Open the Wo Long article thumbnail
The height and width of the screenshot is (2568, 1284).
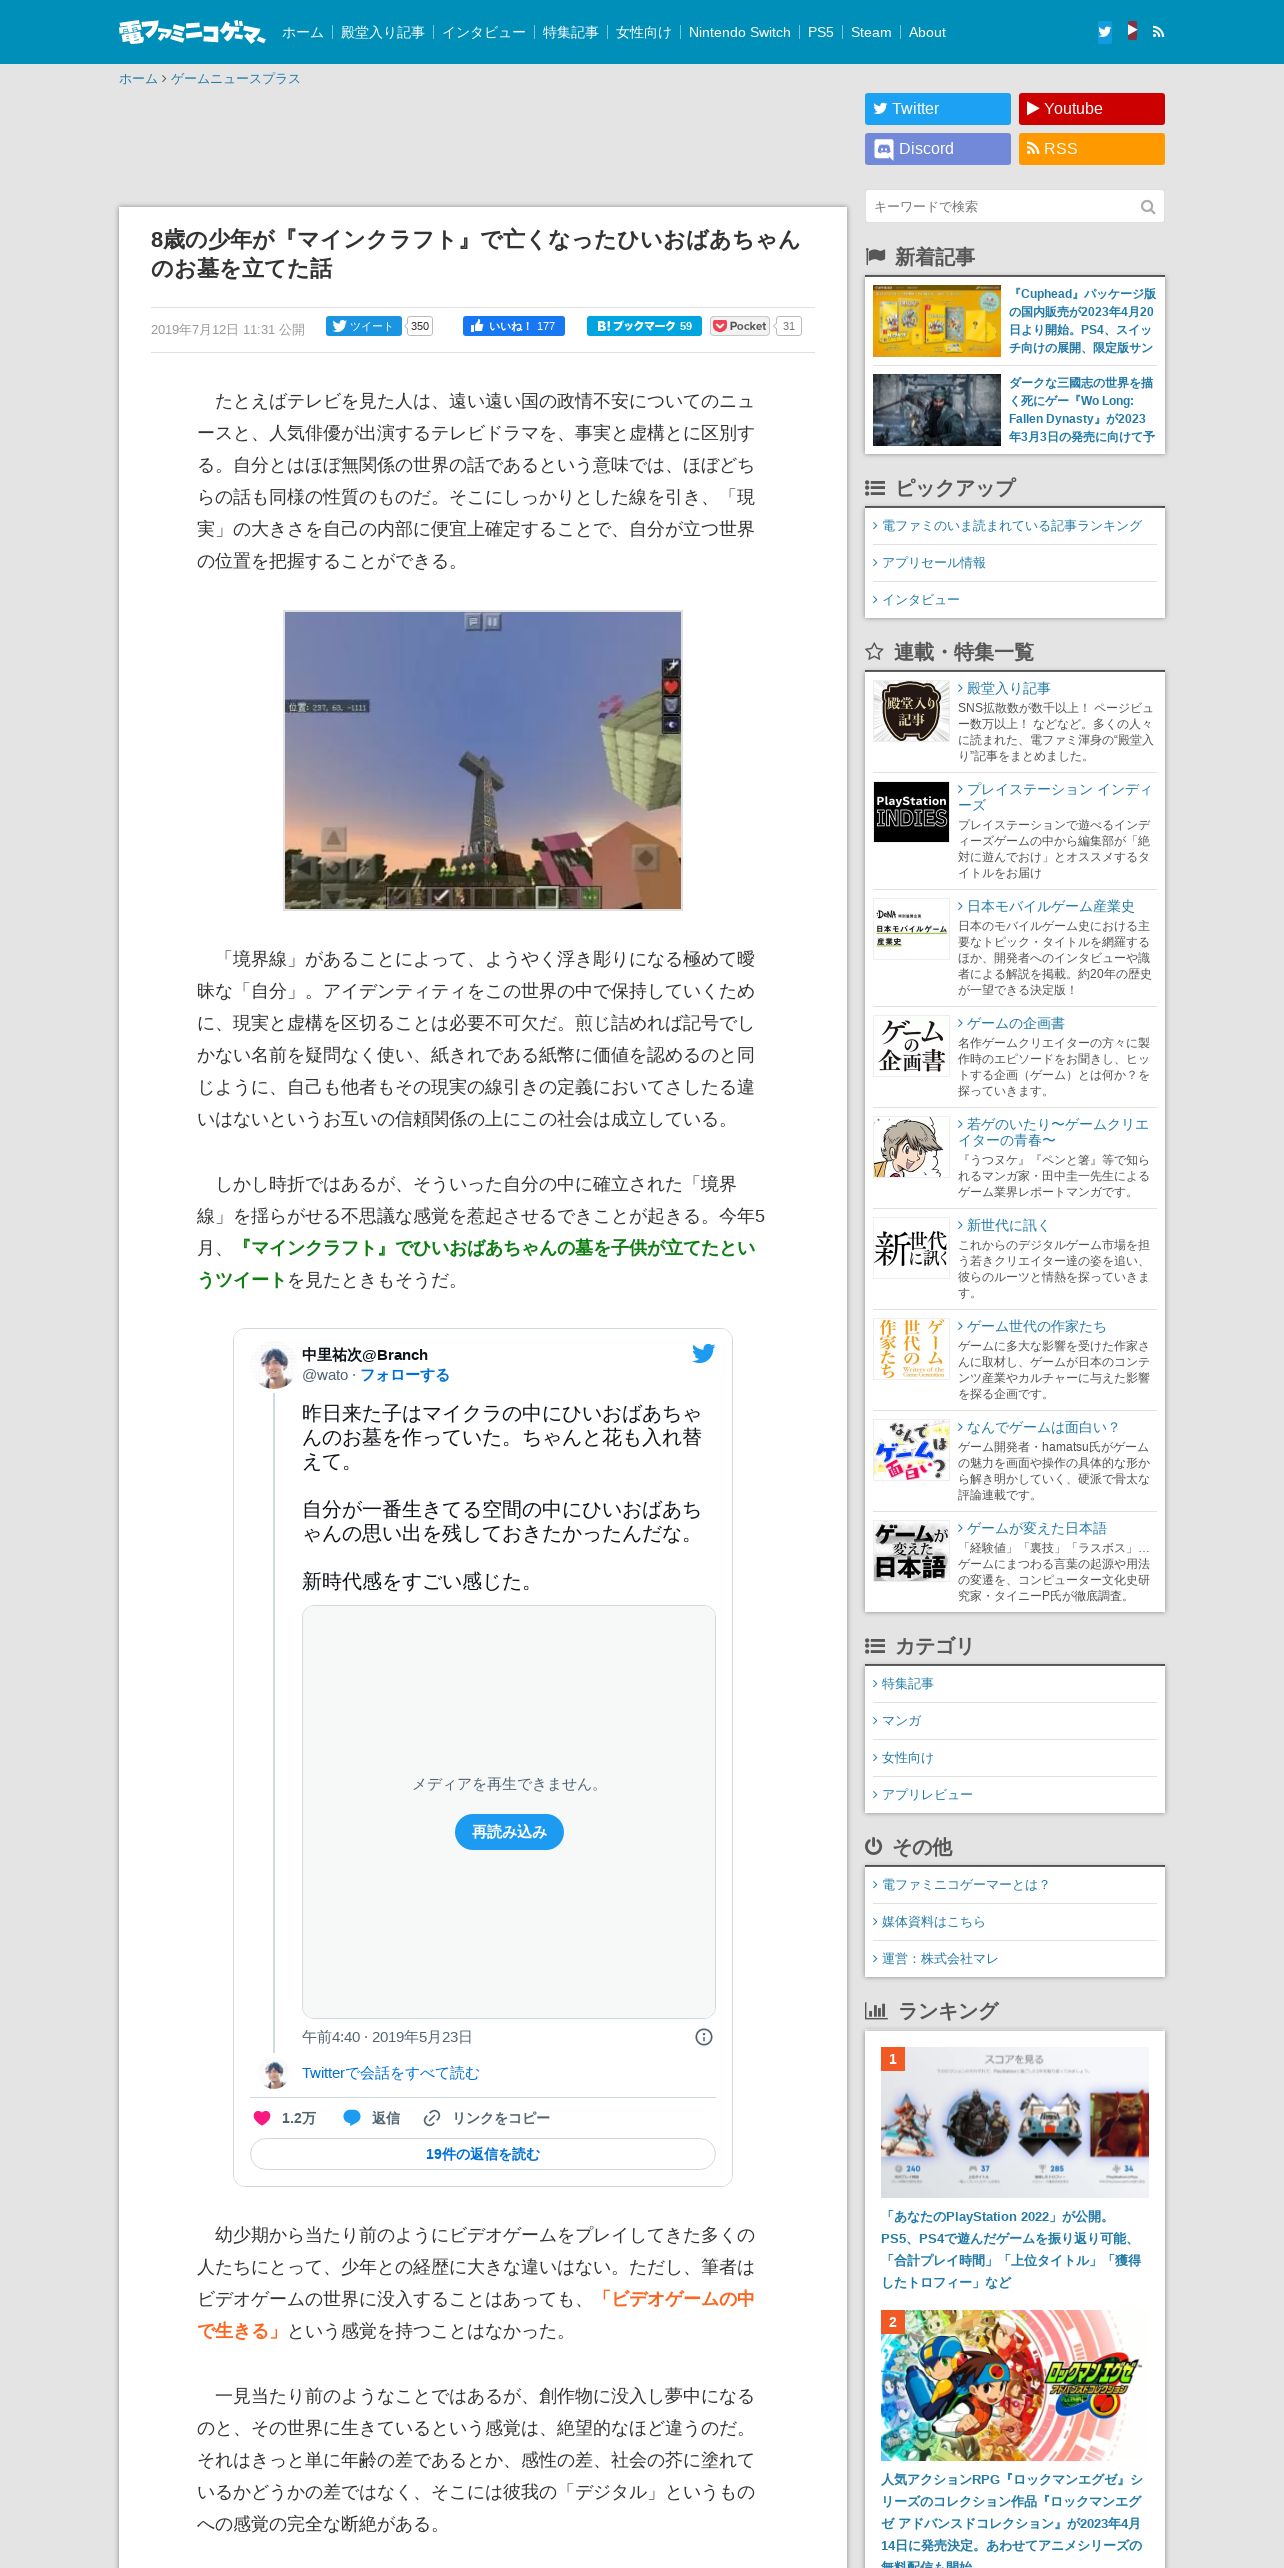(x=936, y=410)
